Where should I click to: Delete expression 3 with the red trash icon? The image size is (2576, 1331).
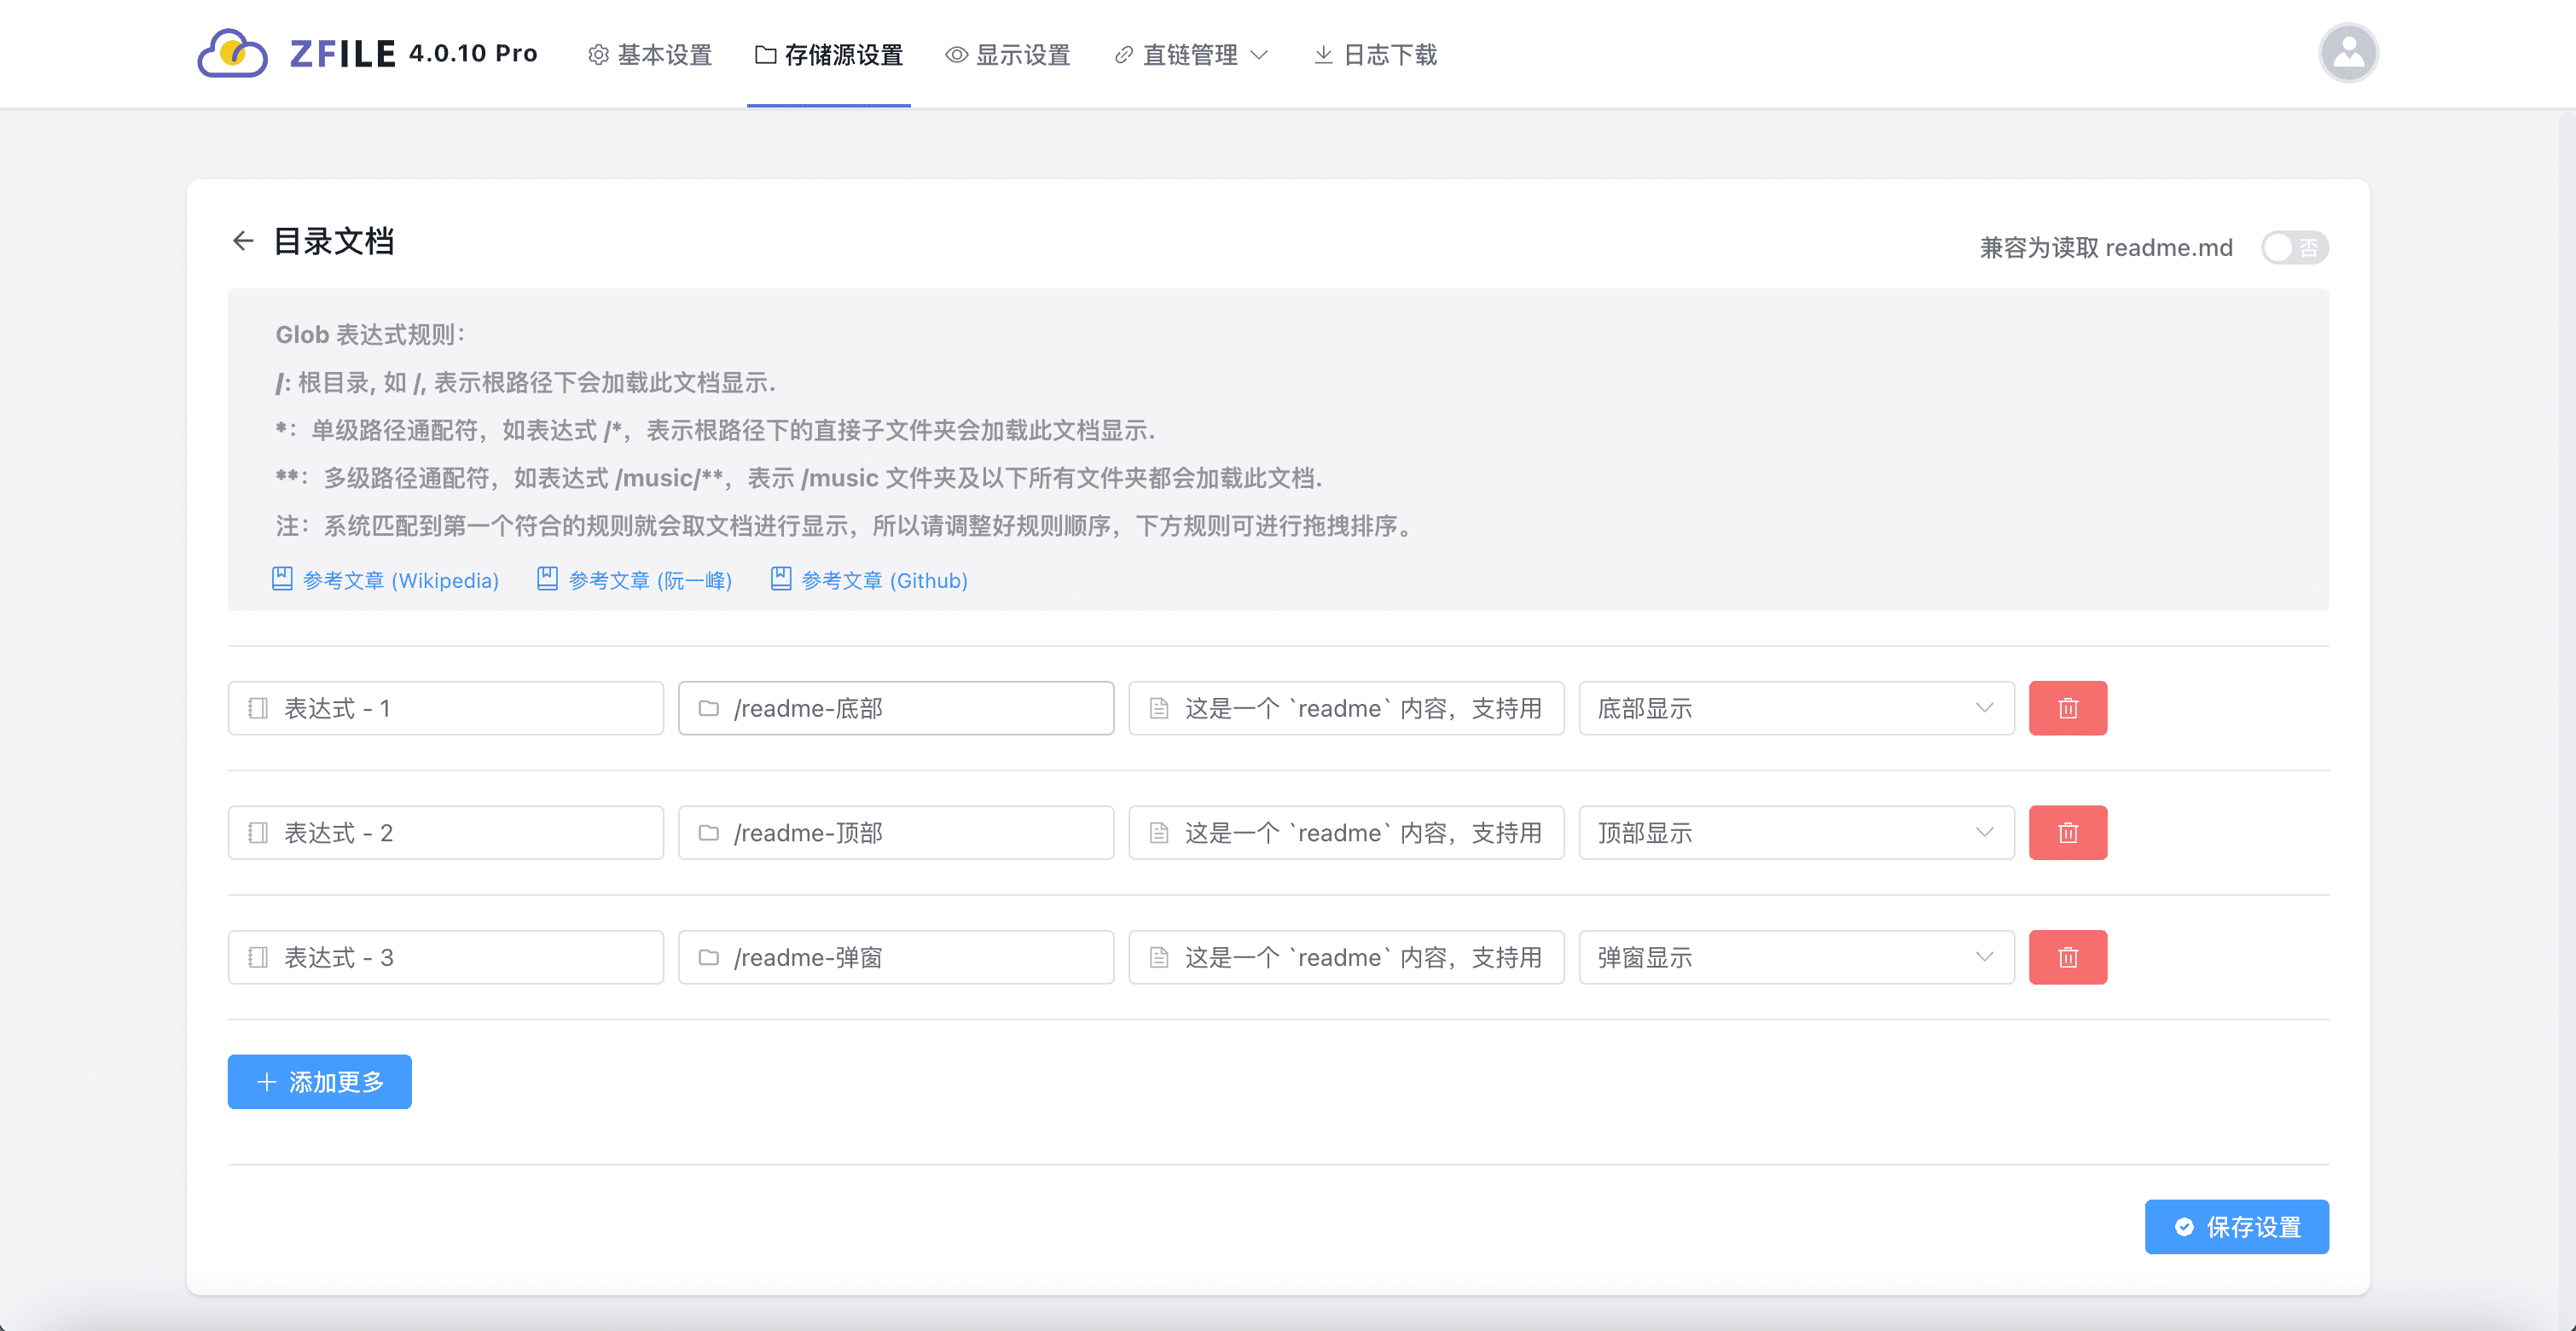click(x=2067, y=957)
